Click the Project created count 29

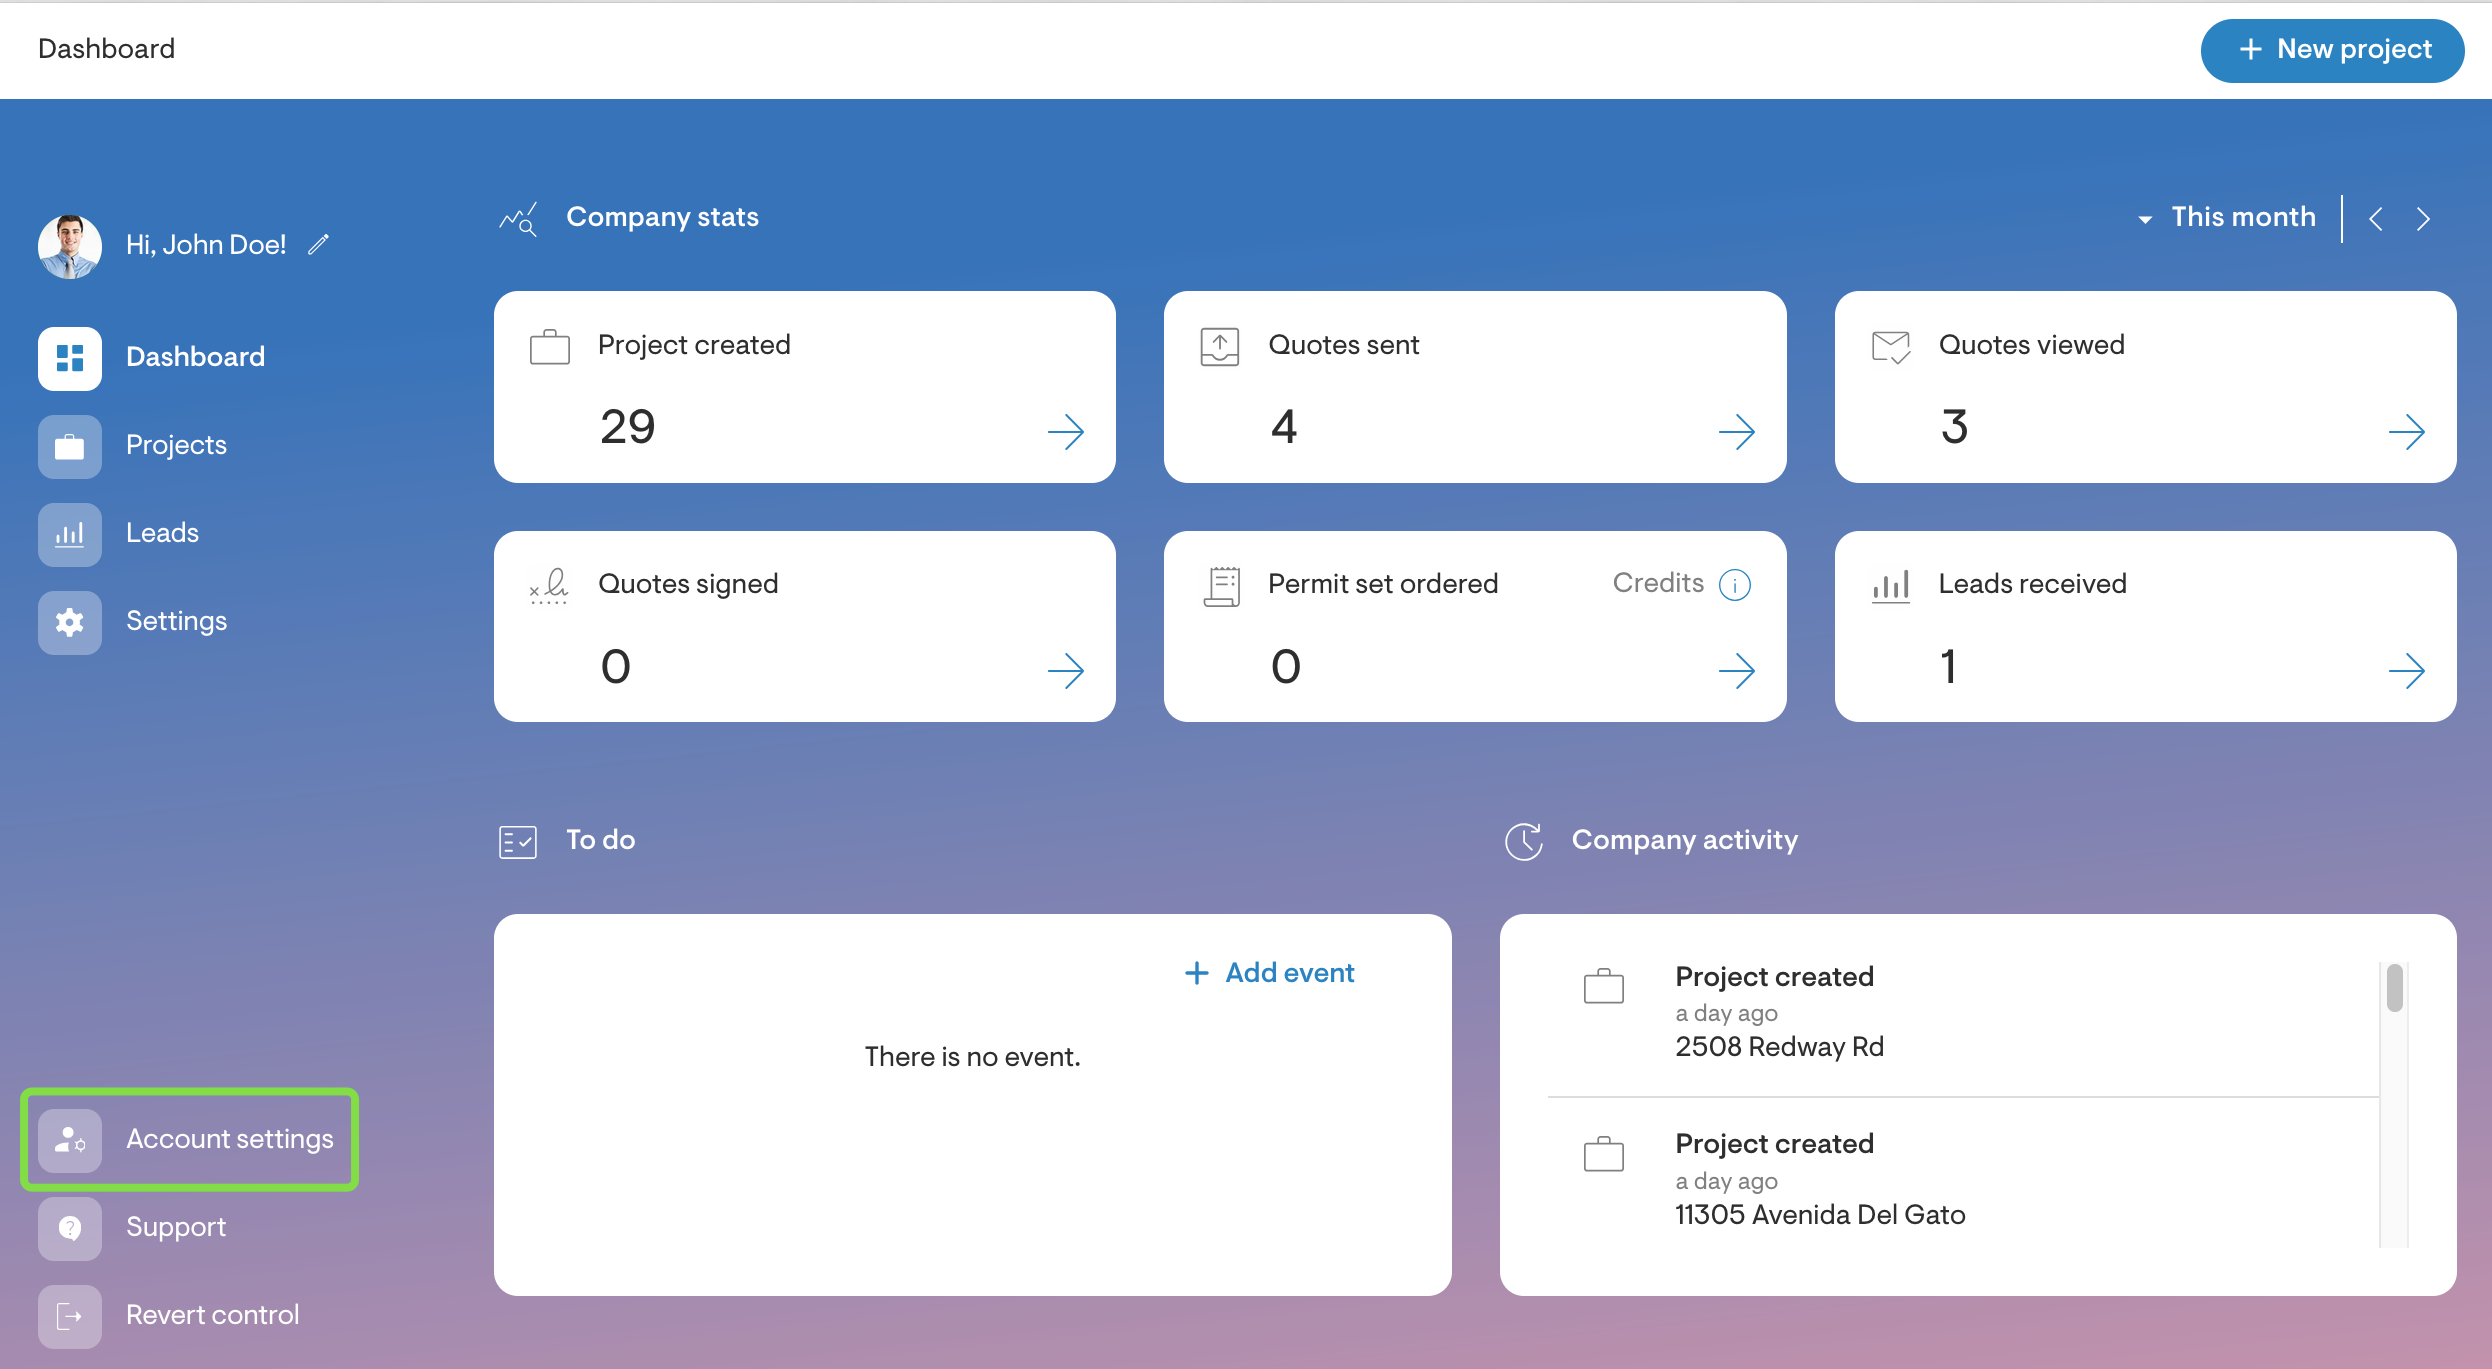point(628,427)
